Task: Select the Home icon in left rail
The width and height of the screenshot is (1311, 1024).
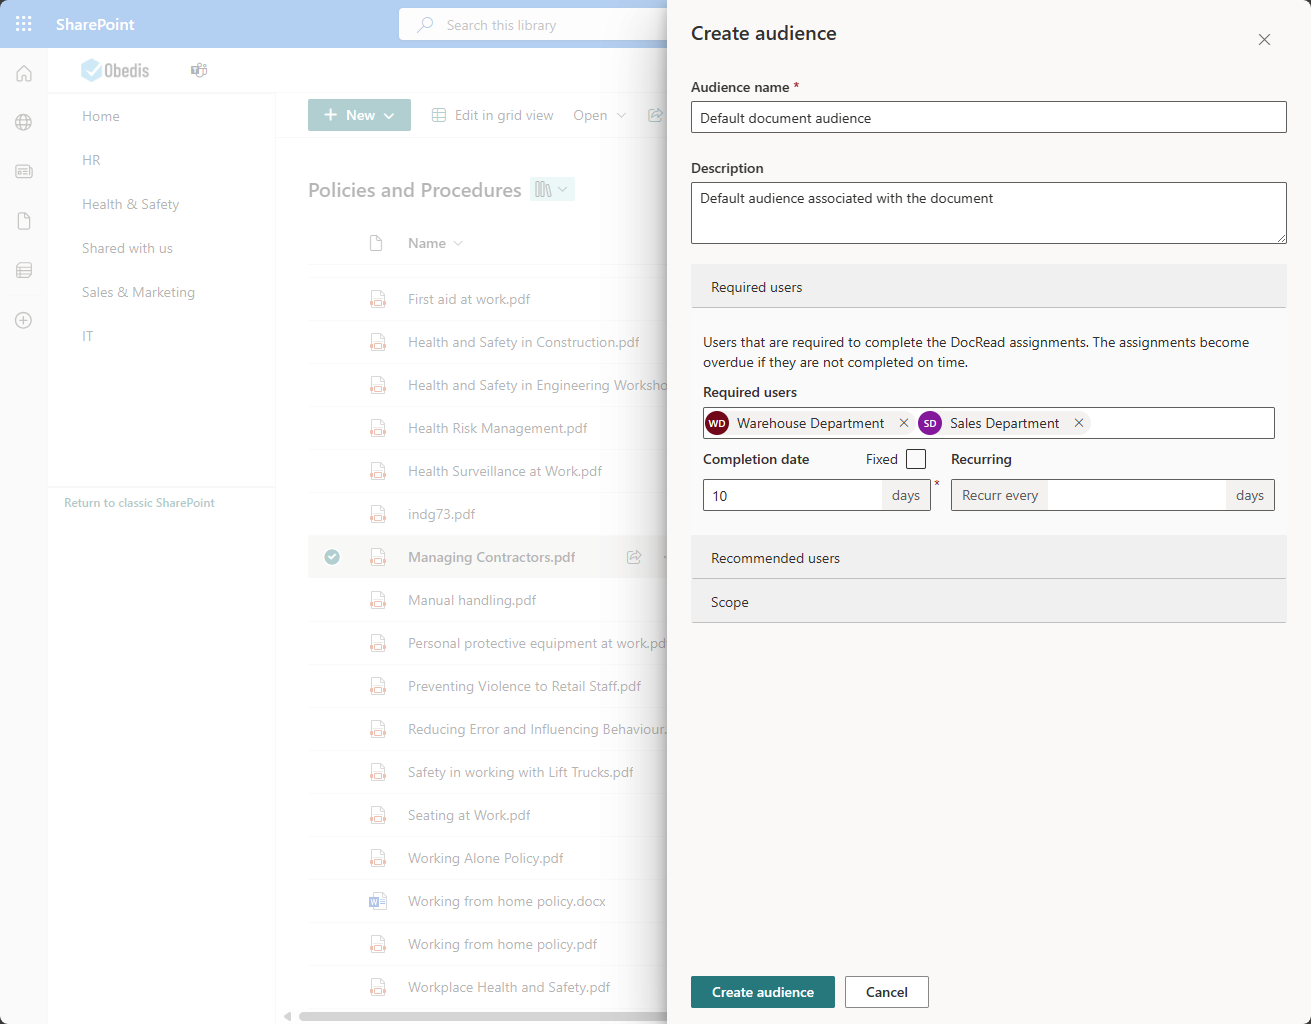Action: [23, 73]
